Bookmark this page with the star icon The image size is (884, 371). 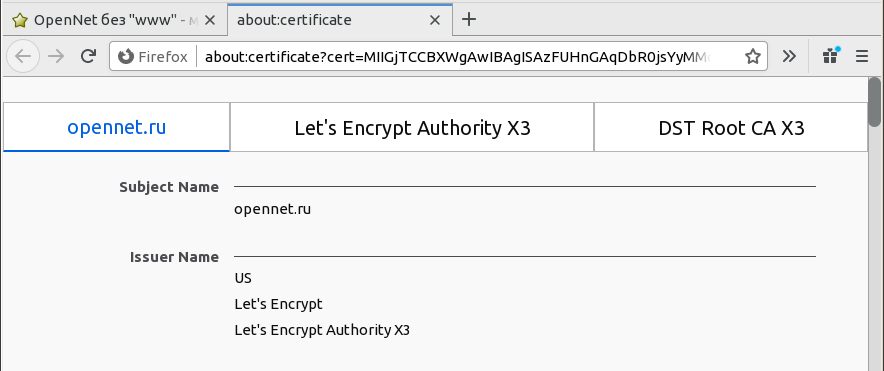click(753, 56)
